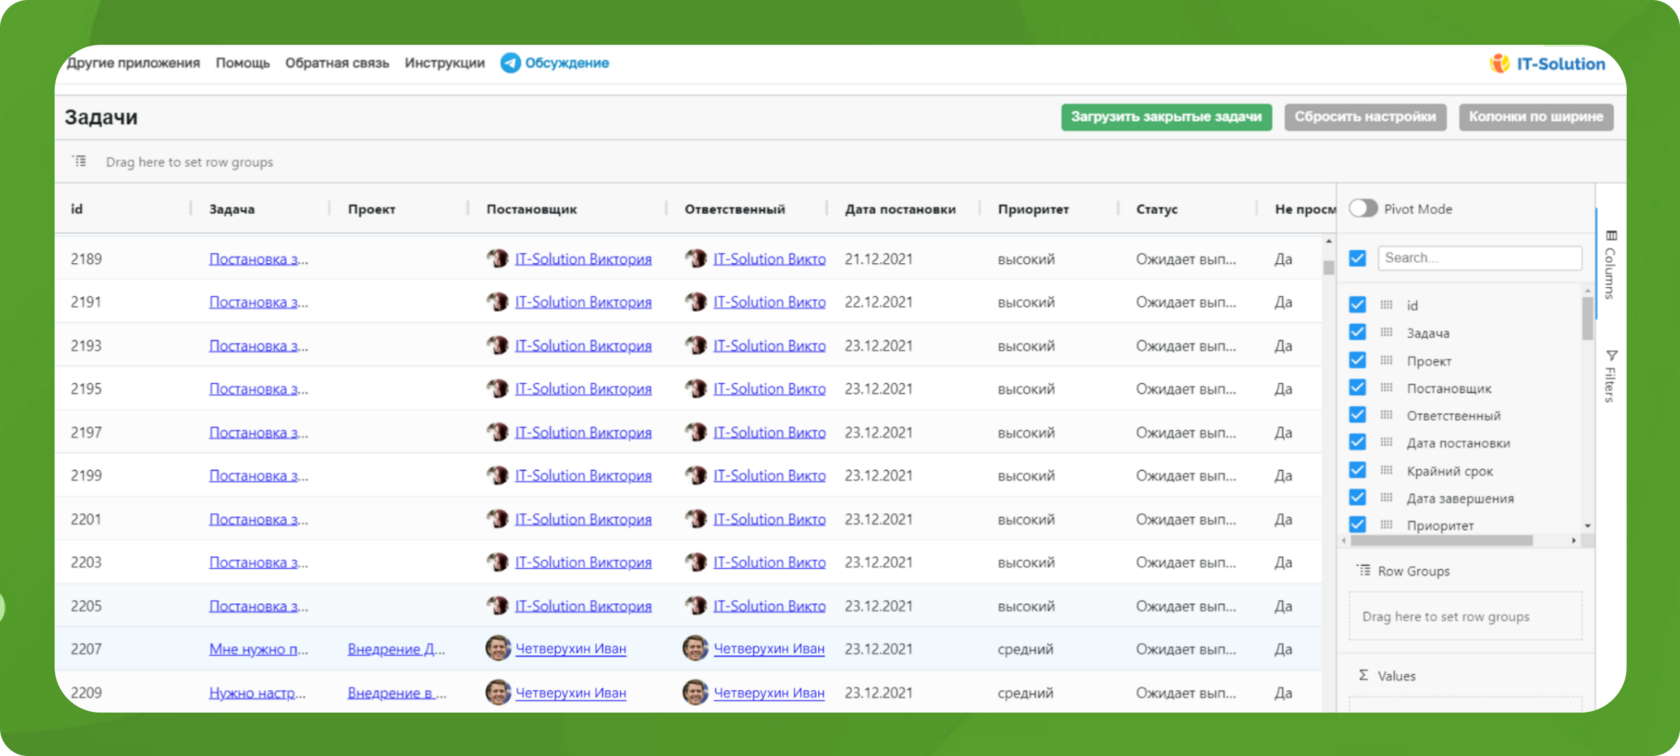The image size is (1680, 756).
Task: Click the drag handle icon beside Проект in columns list
Action: click(1386, 360)
